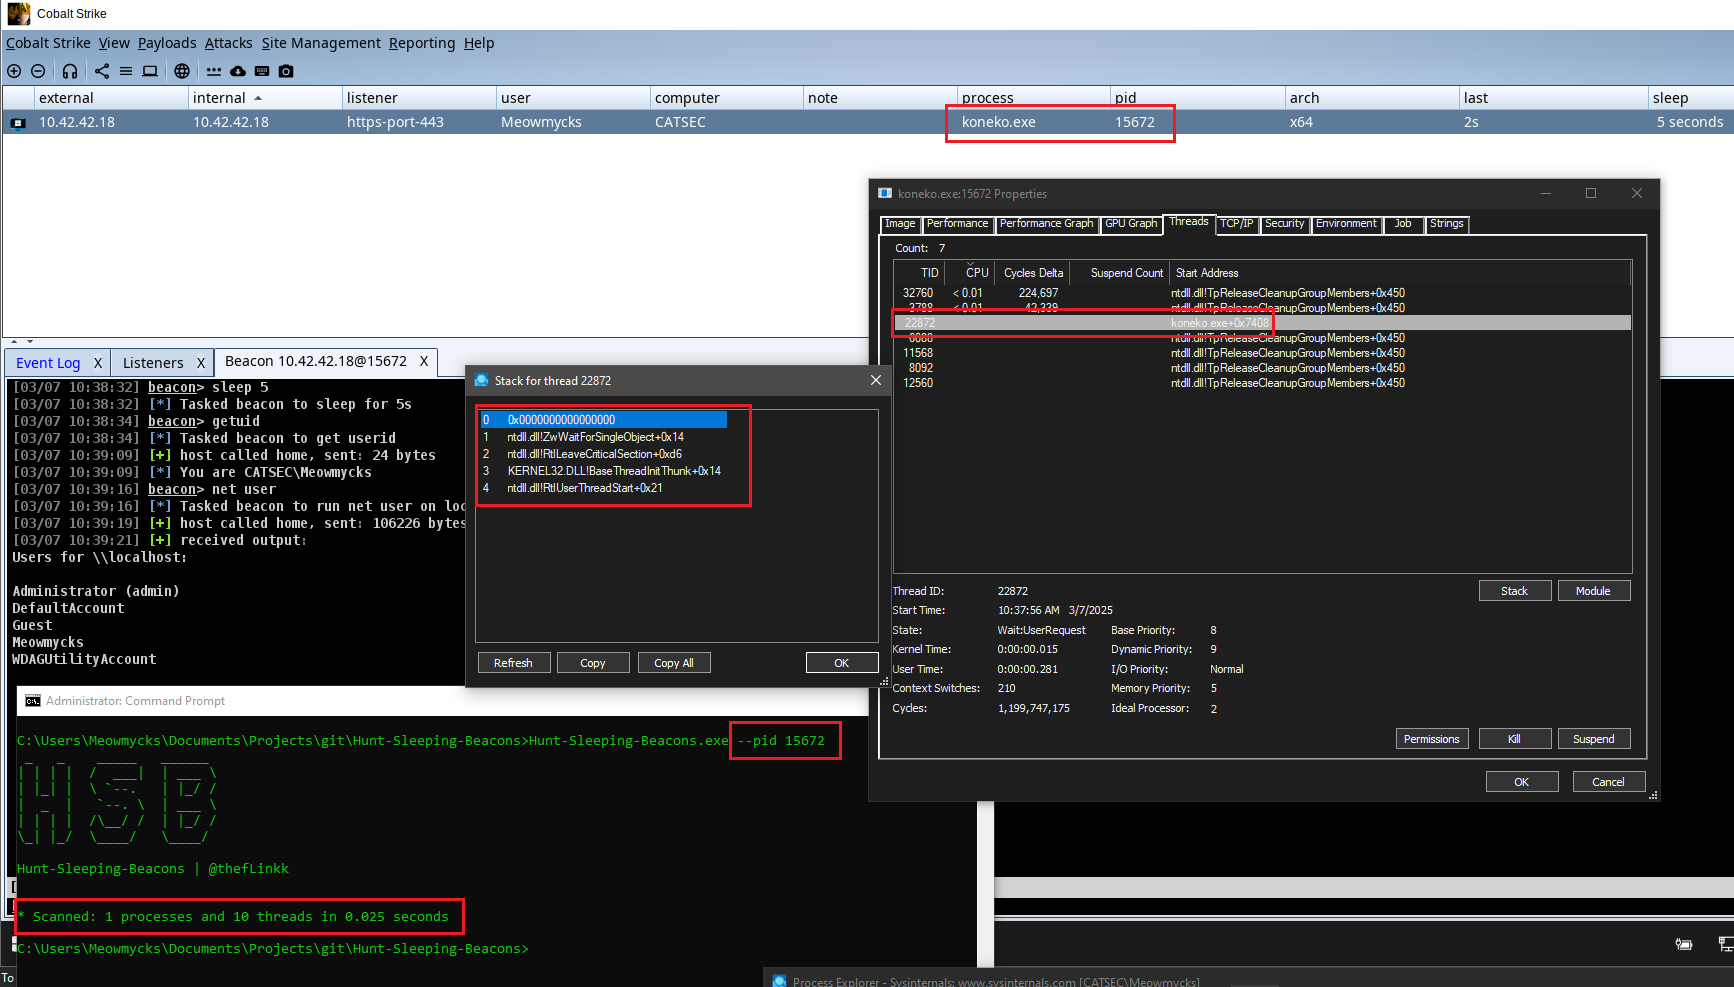Click Refresh in the stack dialog
Viewport: 1734px width, 987px height.
513,663
